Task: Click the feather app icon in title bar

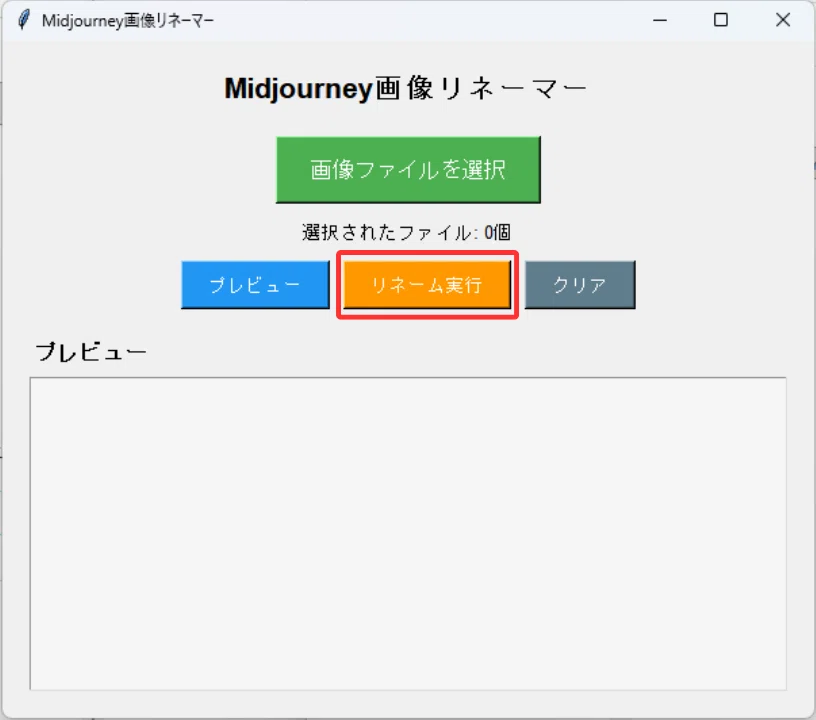Action: [x=23, y=20]
